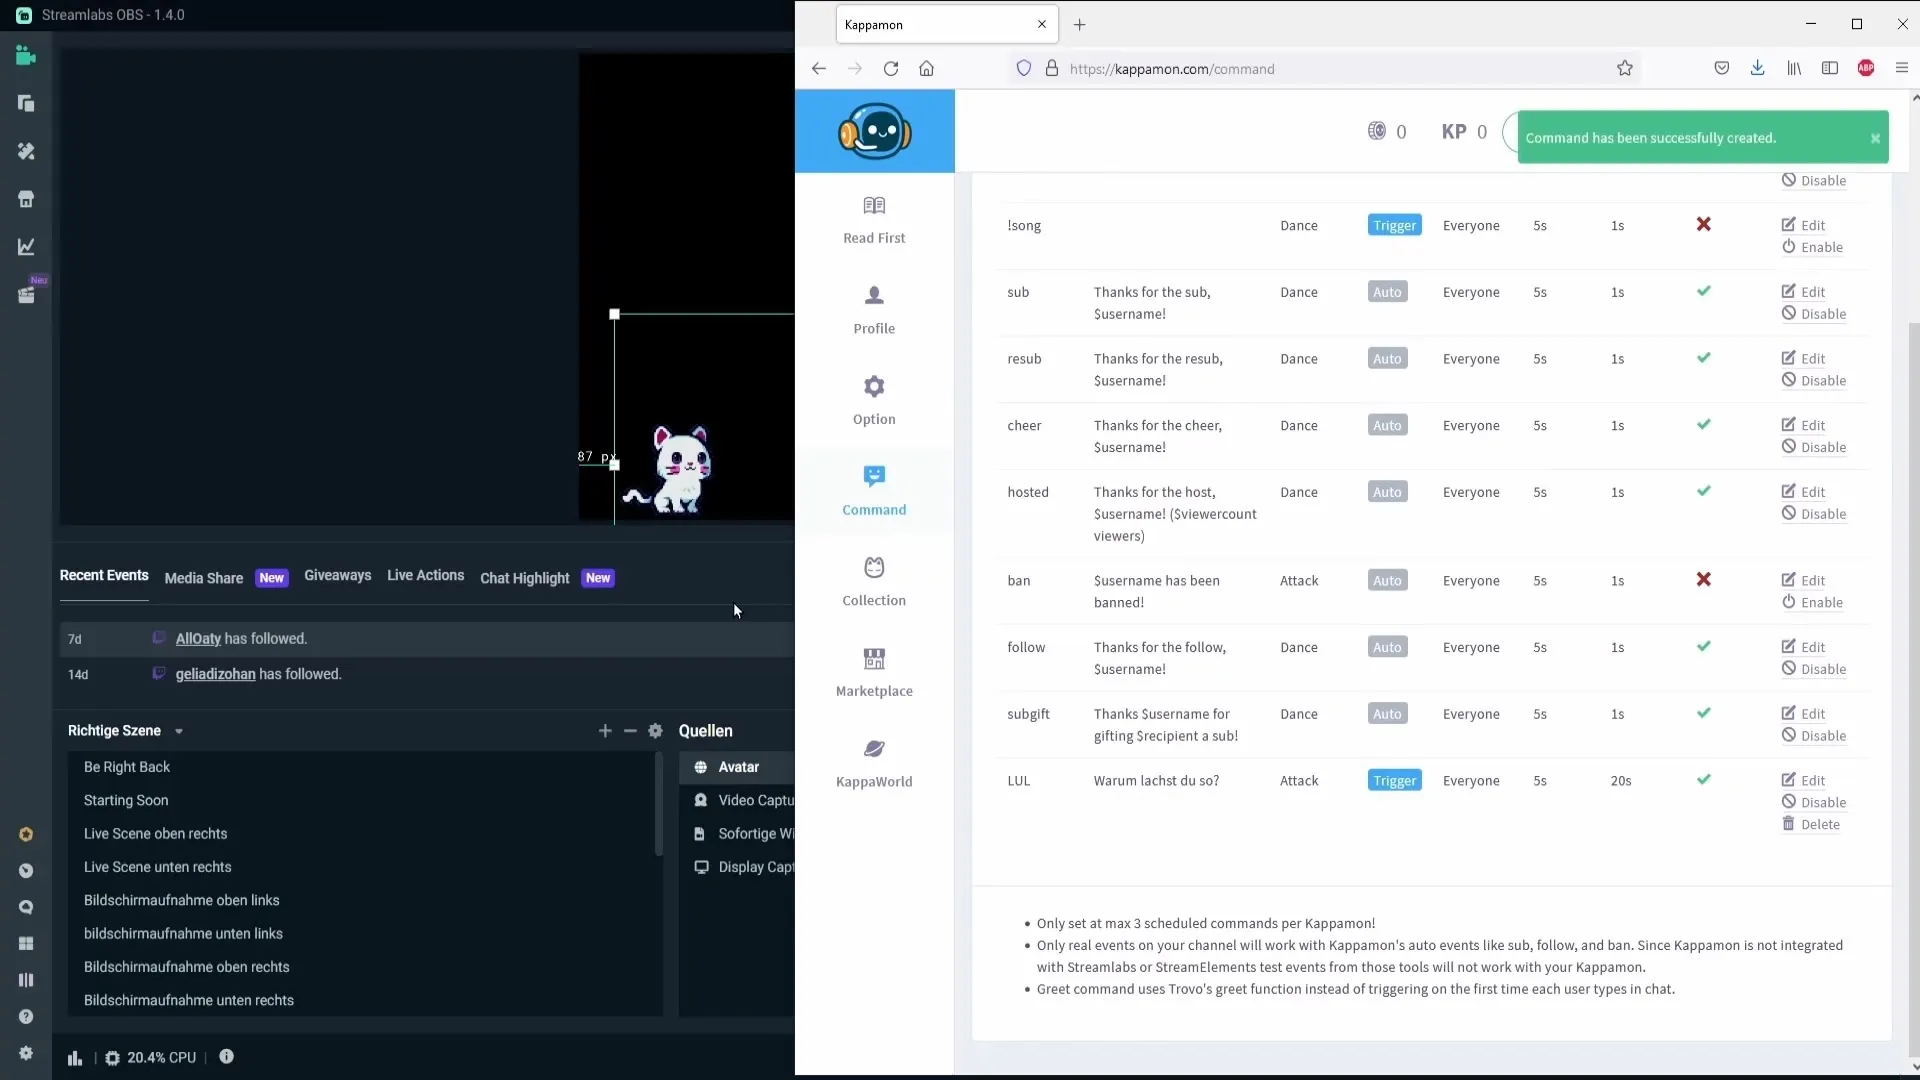
Task: Disable the hosted command
Action: click(x=1814, y=515)
